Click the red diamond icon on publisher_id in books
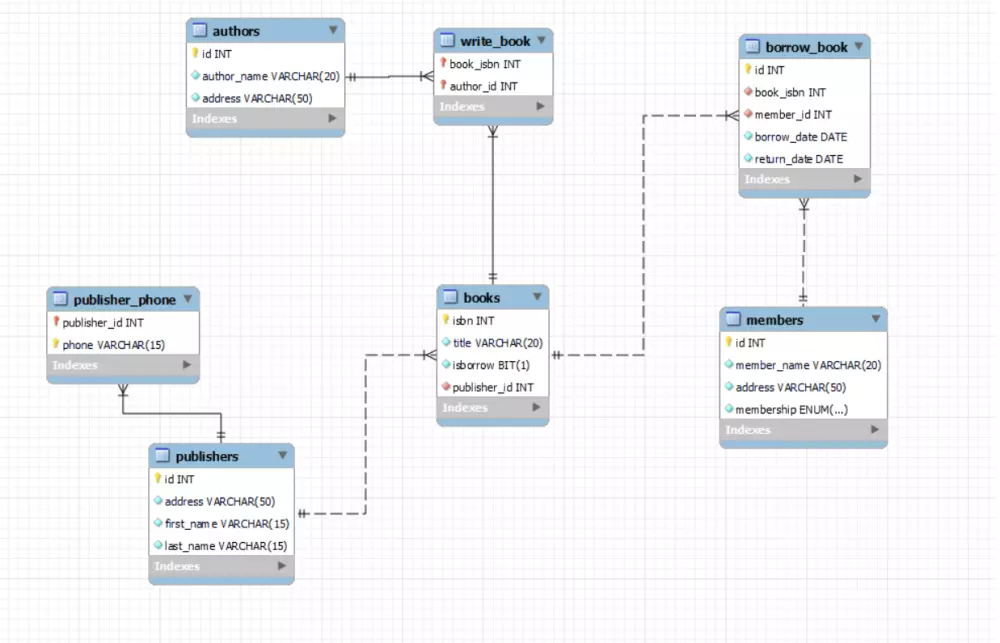Image resolution: width=1000 pixels, height=643 pixels. [447, 387]
